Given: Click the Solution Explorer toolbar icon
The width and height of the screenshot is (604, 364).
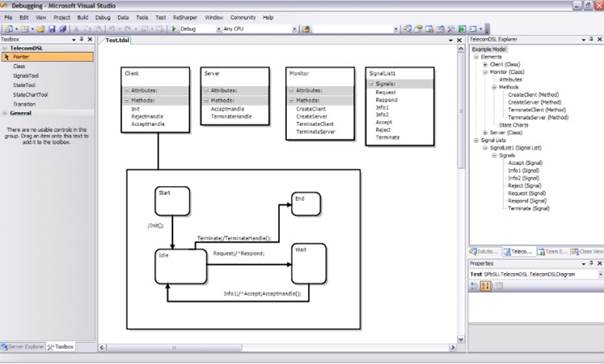Looking at the screenshot, I should coord(408,29).
